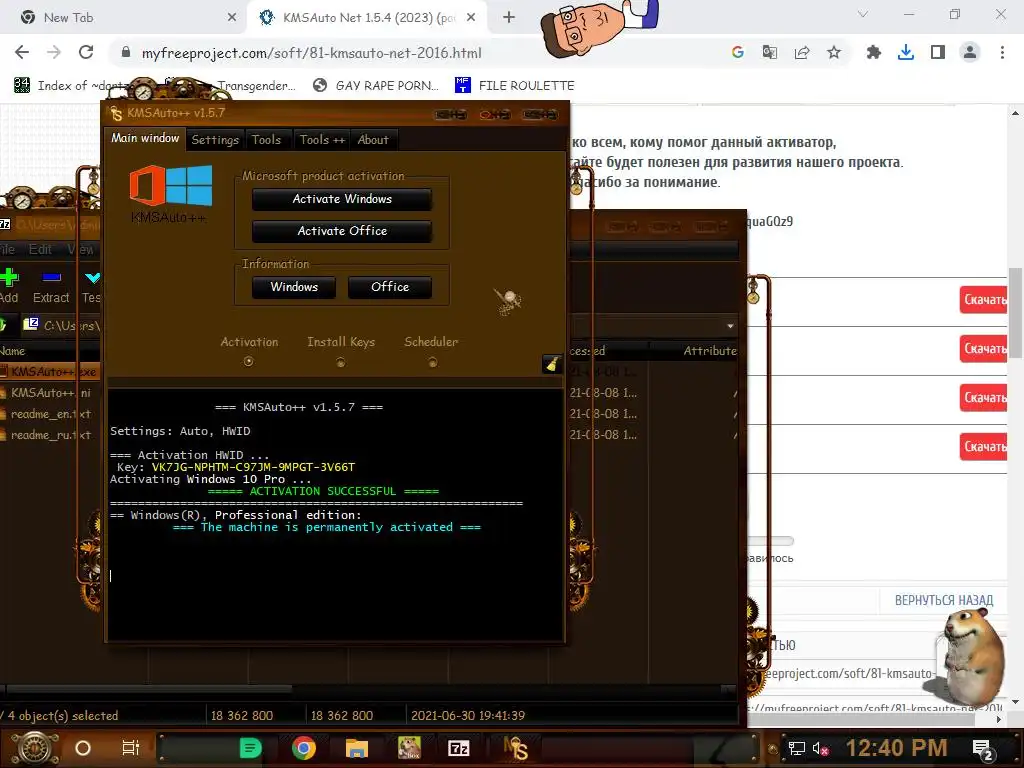The image size is (1024, 768).
Task: Click the Chrome forward arrow
Action: 54,52
